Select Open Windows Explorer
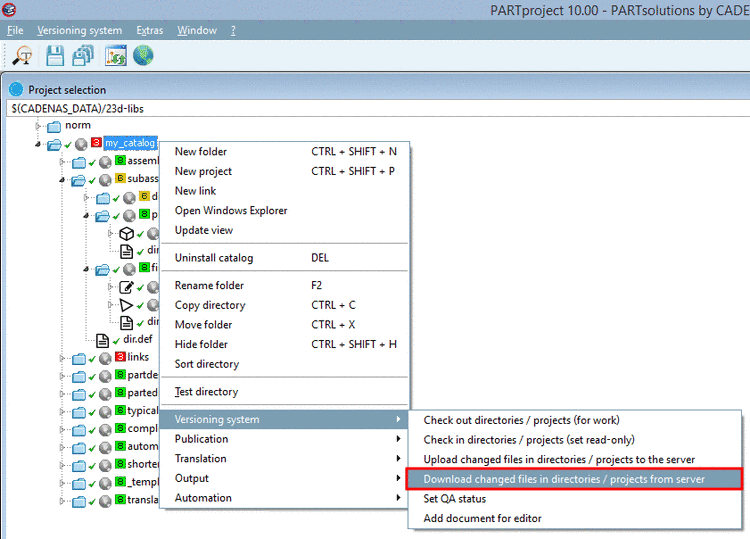This screenshot has width=750, height=539. pos(285,210)
